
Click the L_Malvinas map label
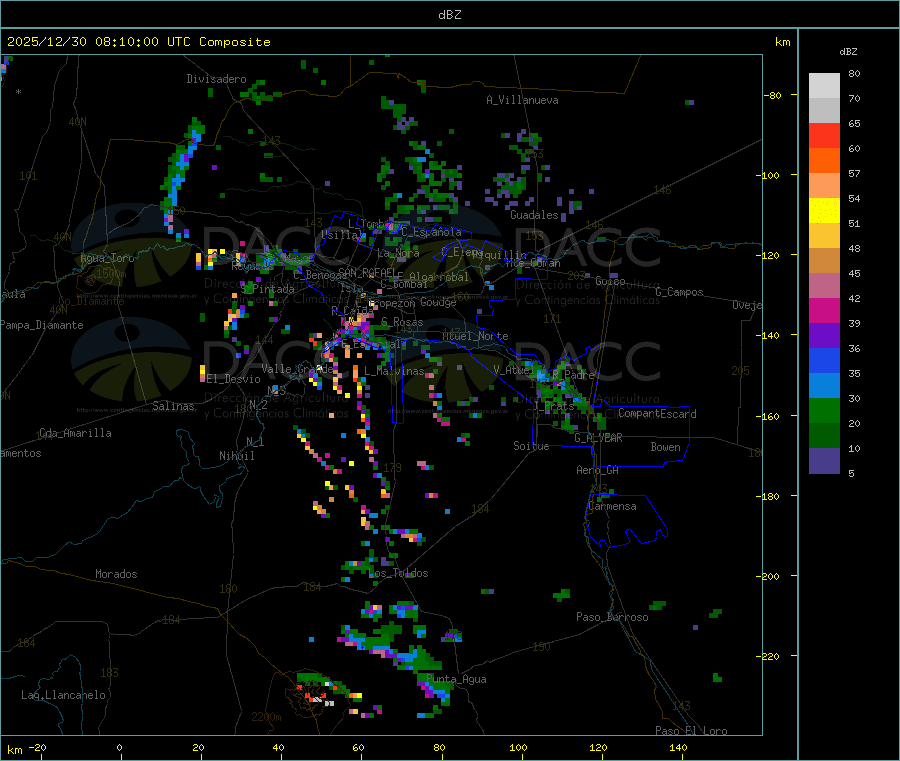(x=394, y=371)
